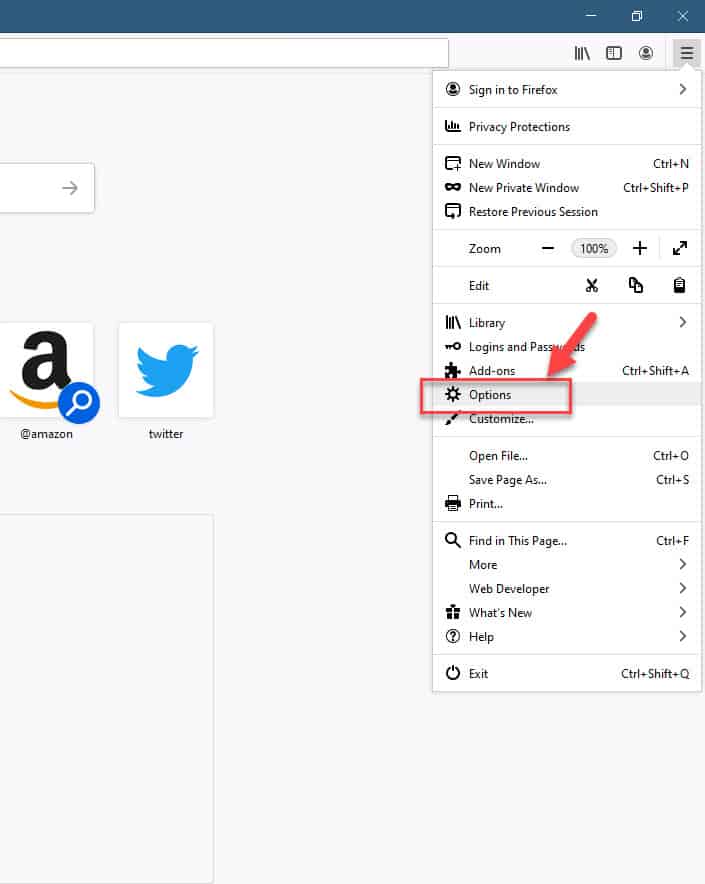Click the Privacy Protections chart icon
This screenshot has width=705, height=884.
tap(453, 126)
